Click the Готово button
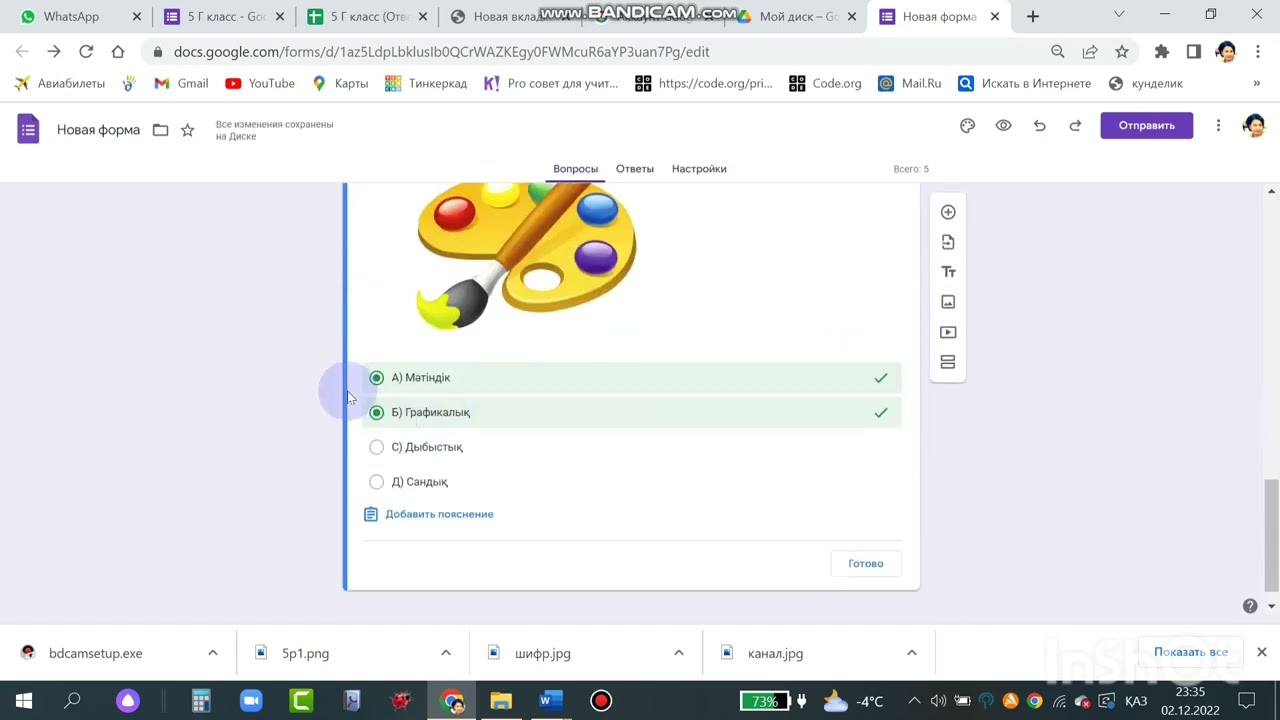The height and width of the screenshot is (720, 1280). coord(866,563)
